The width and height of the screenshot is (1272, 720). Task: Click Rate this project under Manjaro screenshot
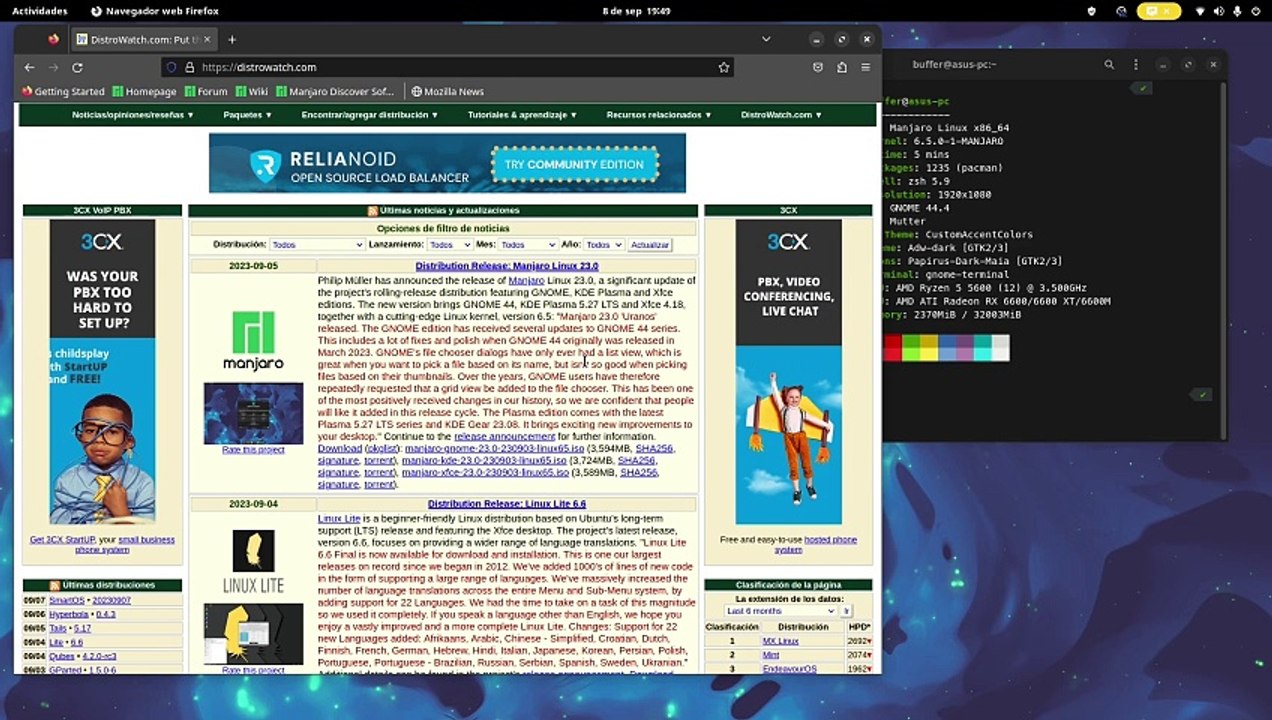click(x=253, y=450)
